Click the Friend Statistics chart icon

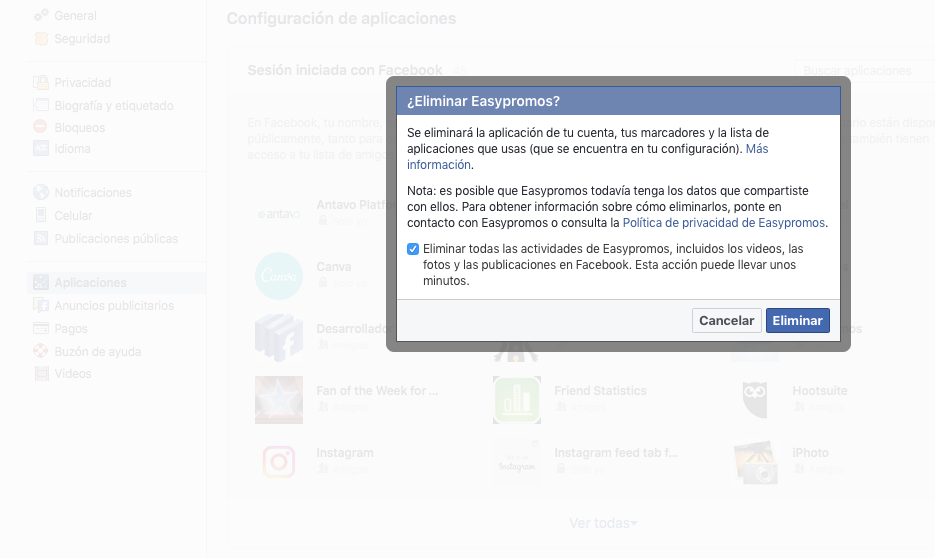(517, 400)
